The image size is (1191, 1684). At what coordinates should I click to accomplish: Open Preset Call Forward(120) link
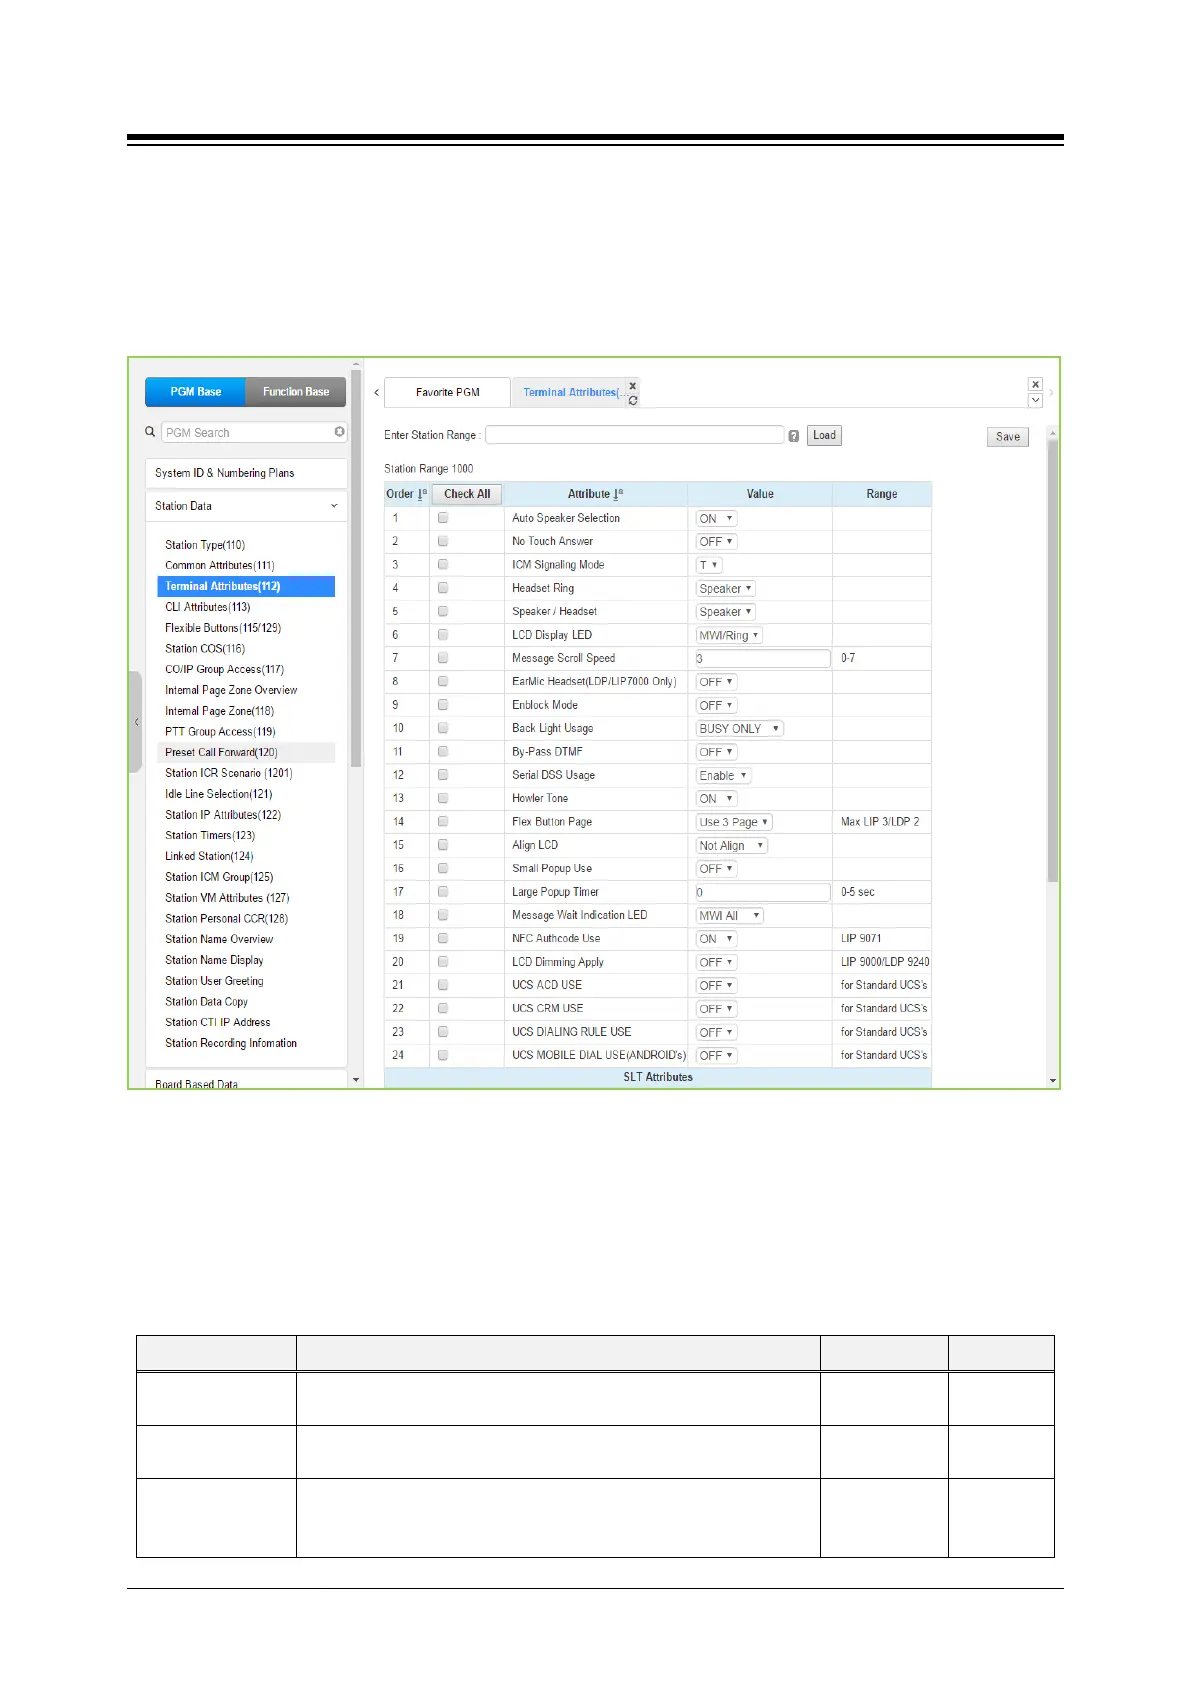pyautogui.click(x=221, y=752)
